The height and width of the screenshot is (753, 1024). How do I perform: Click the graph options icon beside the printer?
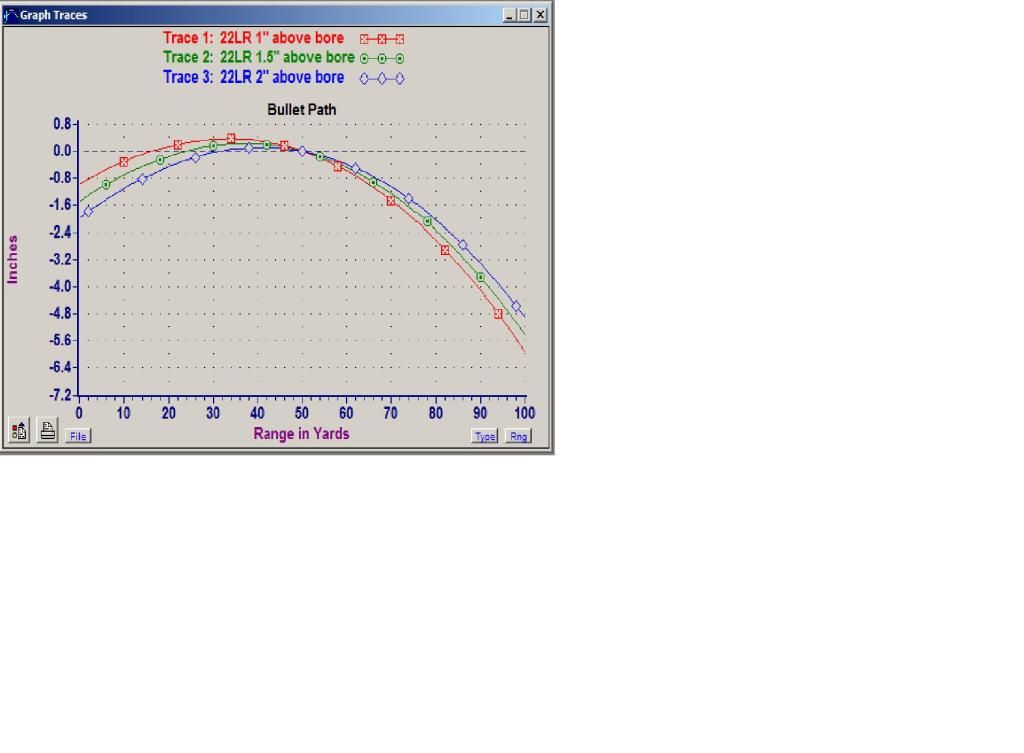coord(19,431)
